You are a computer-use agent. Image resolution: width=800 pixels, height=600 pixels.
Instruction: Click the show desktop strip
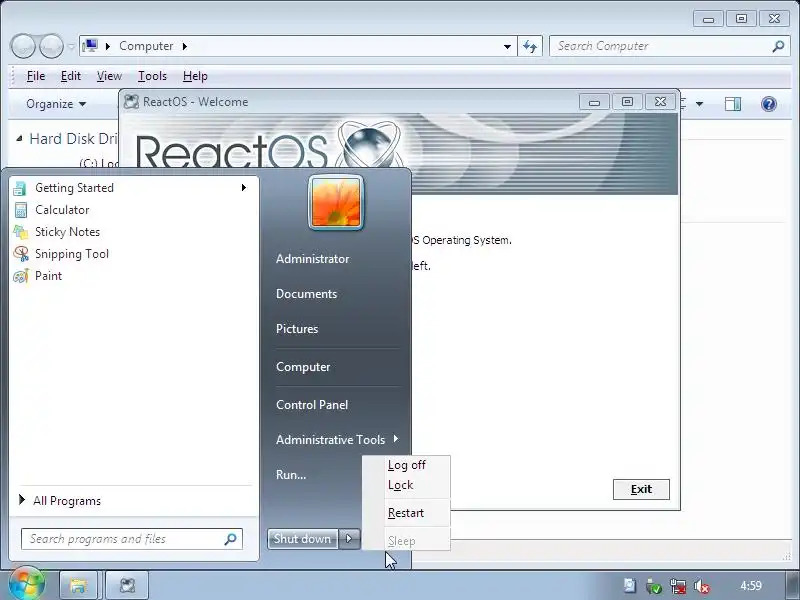(793, 585)
